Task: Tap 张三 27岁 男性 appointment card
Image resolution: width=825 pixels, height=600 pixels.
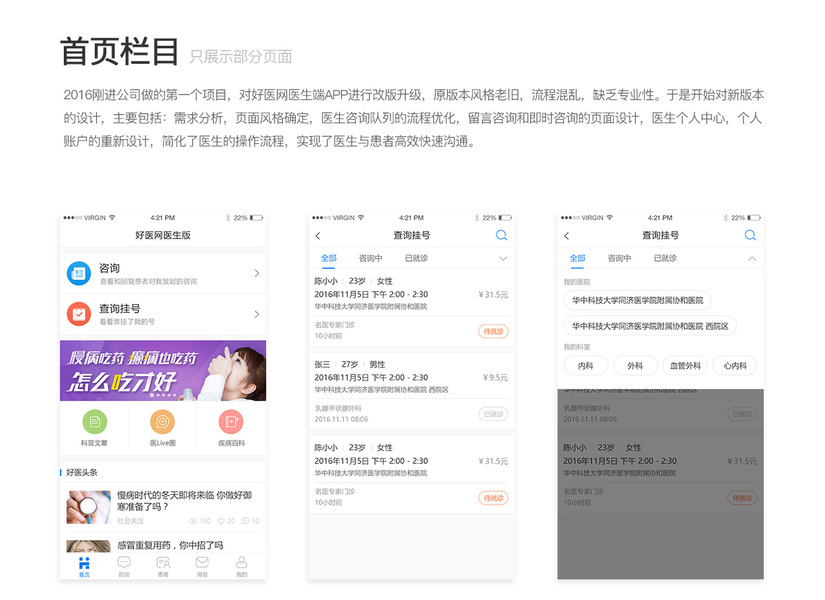Action: click(411, 391)
